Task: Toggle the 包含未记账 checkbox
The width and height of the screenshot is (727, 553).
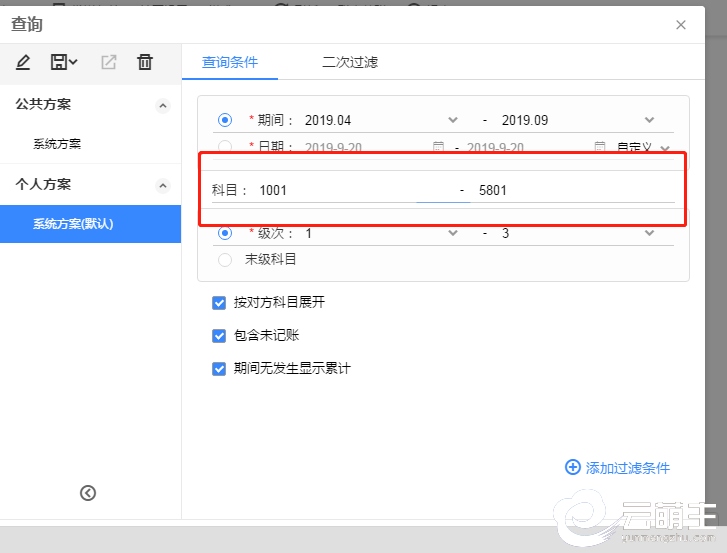Action: (x=219, y=336)
